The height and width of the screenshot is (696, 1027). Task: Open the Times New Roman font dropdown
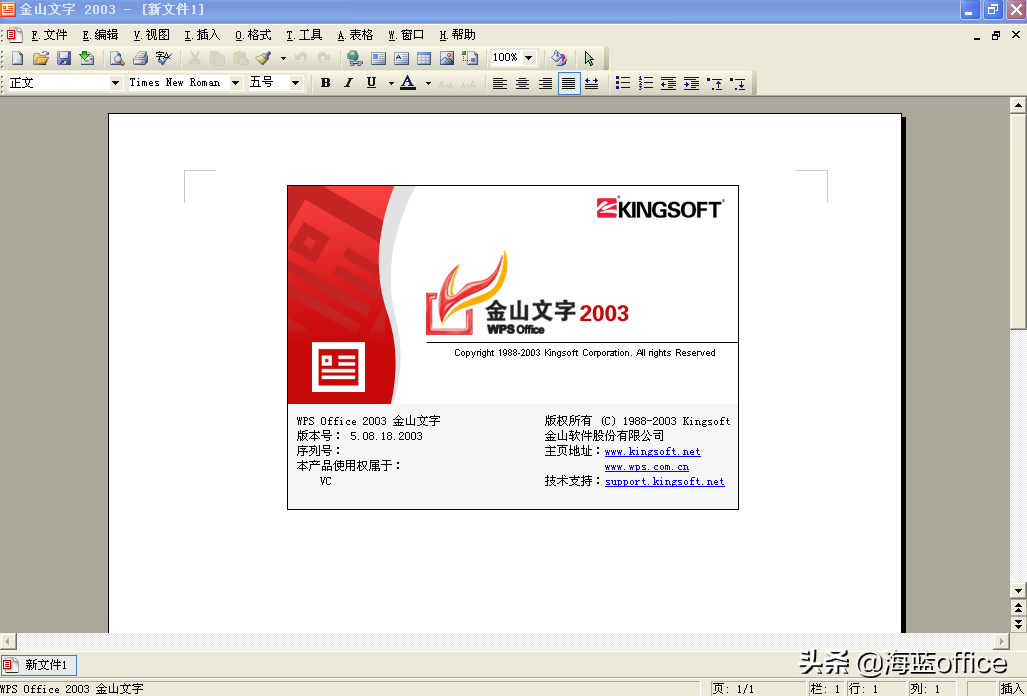point(235,82)
